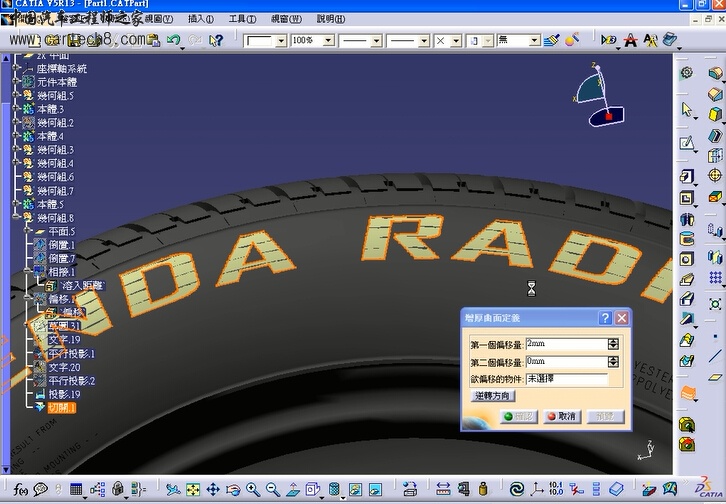
Task: Click the Rectangular Pattern dots icon
Action: 715,278
